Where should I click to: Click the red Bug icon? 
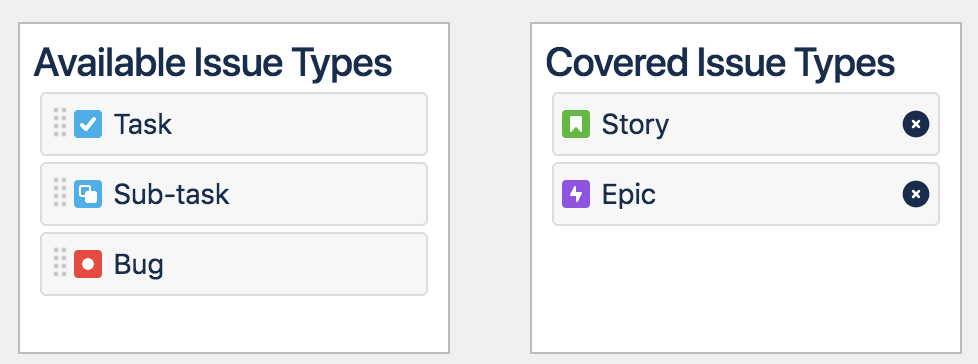(88, 264)
